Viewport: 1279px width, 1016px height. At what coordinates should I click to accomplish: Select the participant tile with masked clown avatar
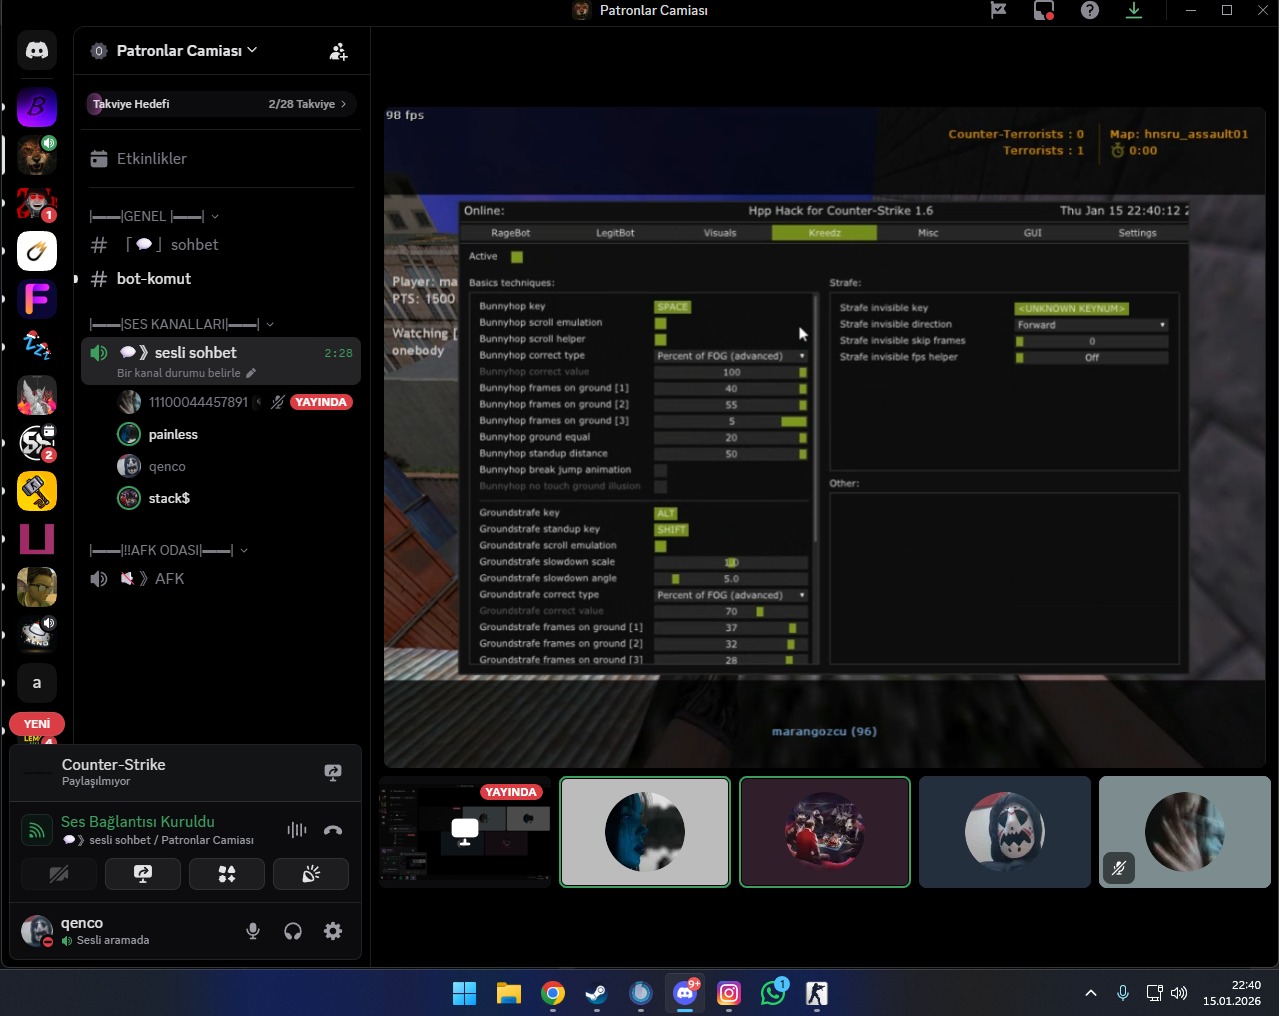pyautogui.click(x=1005, y=832)
